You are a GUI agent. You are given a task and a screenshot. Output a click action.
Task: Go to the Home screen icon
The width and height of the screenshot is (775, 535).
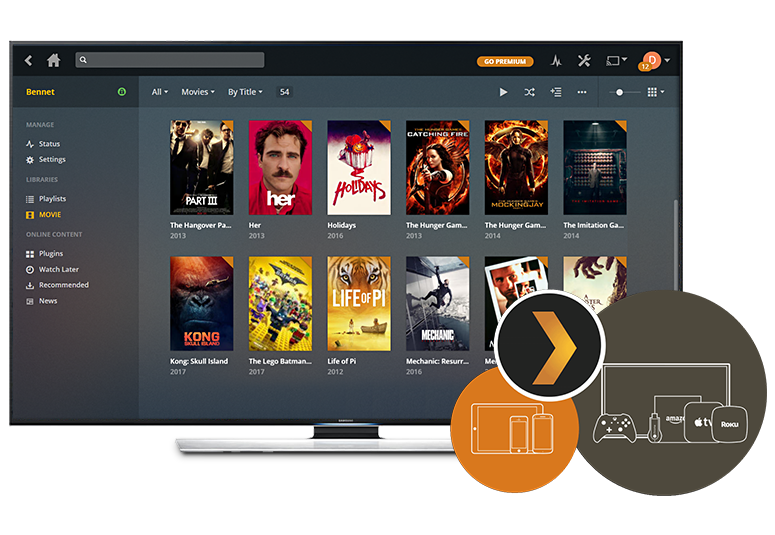tap(53, 61)
